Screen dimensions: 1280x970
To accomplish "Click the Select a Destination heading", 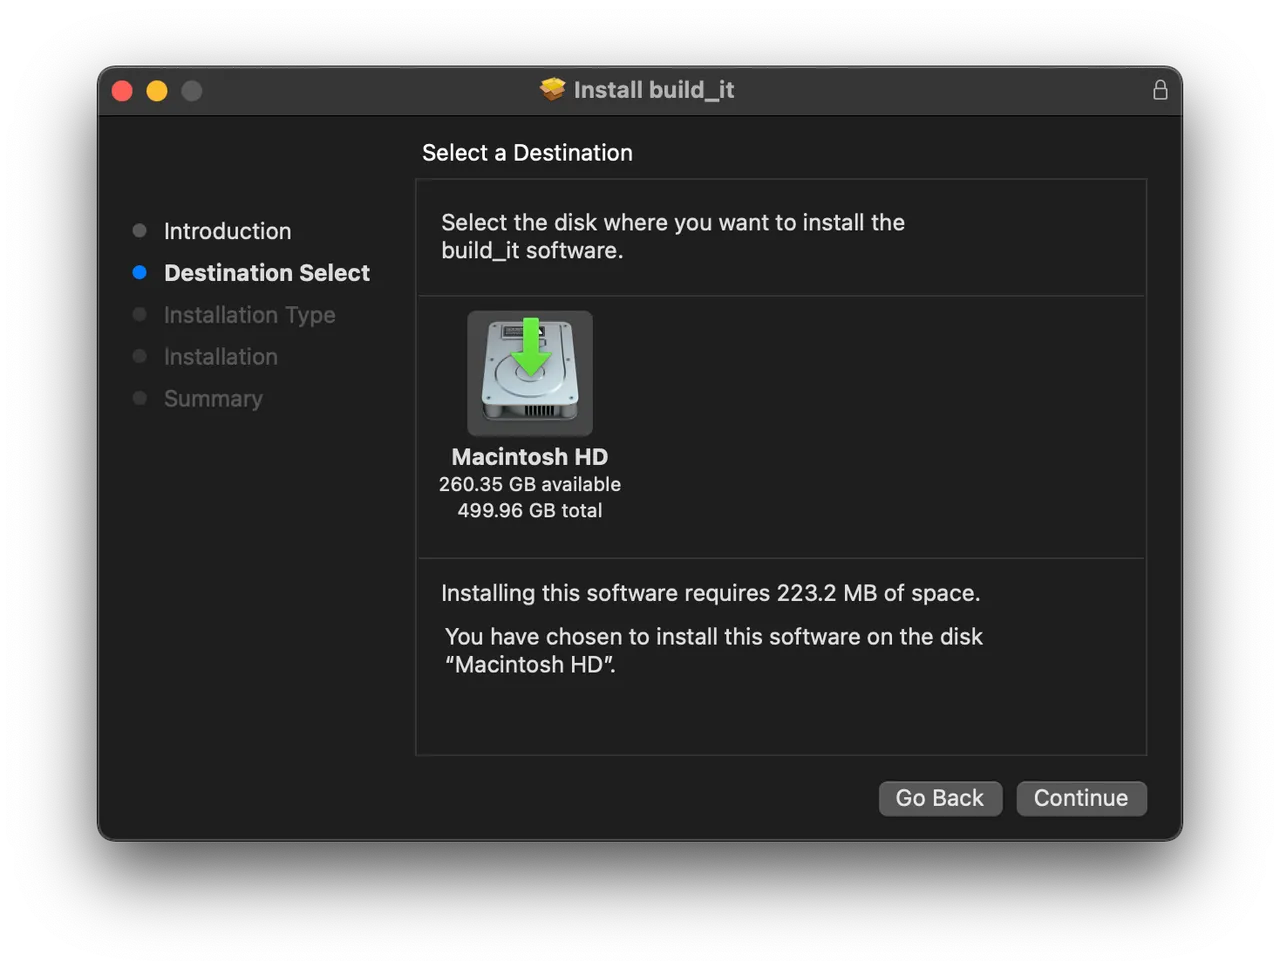I will tap(527, 152).
